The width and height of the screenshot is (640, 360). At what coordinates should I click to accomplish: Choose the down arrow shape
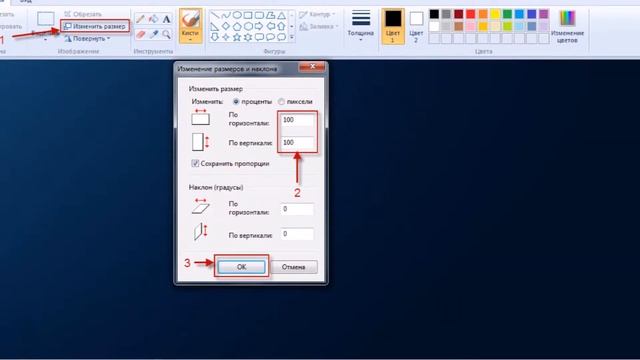tap(215, 37)
